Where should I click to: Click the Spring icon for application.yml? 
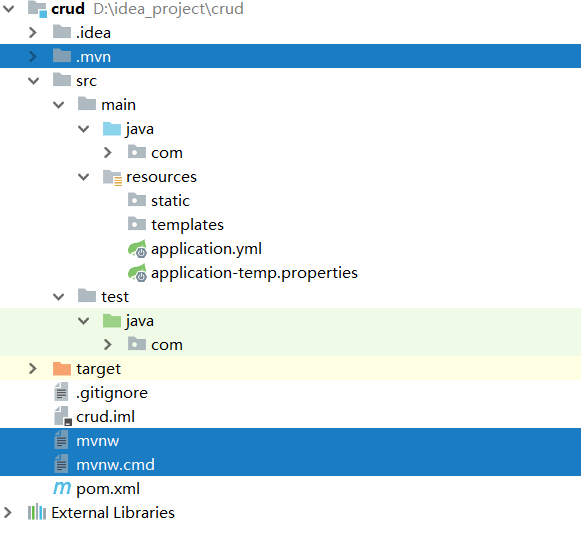click(137, 249)
